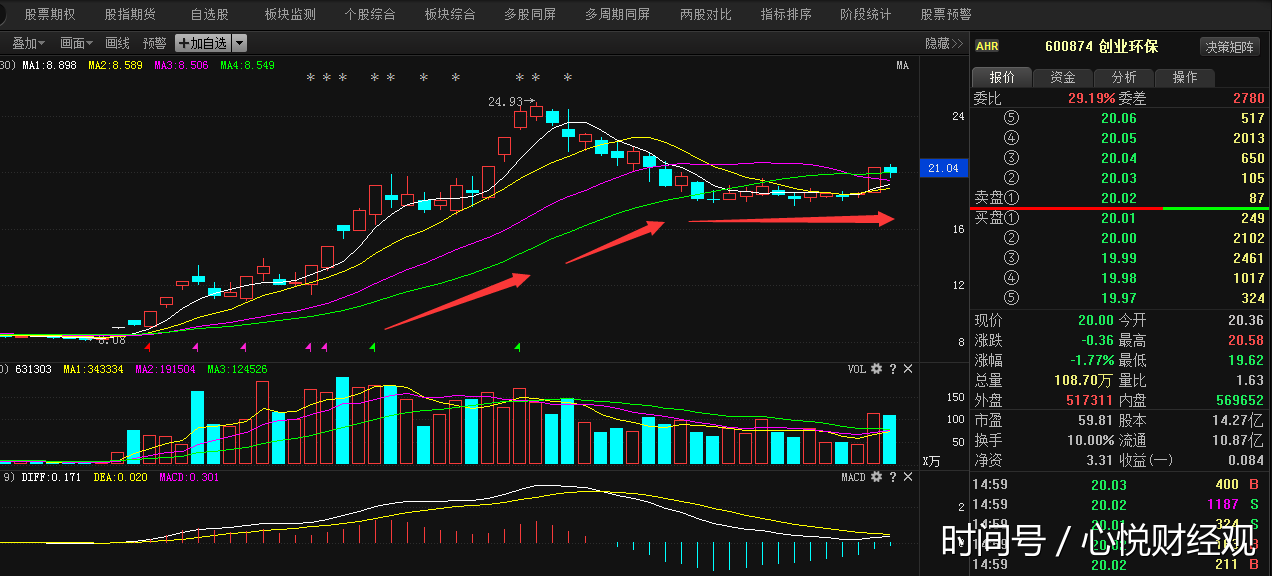Open the arrow dropdown beside 加自选

pyautogui.click(x=239, y=43)
